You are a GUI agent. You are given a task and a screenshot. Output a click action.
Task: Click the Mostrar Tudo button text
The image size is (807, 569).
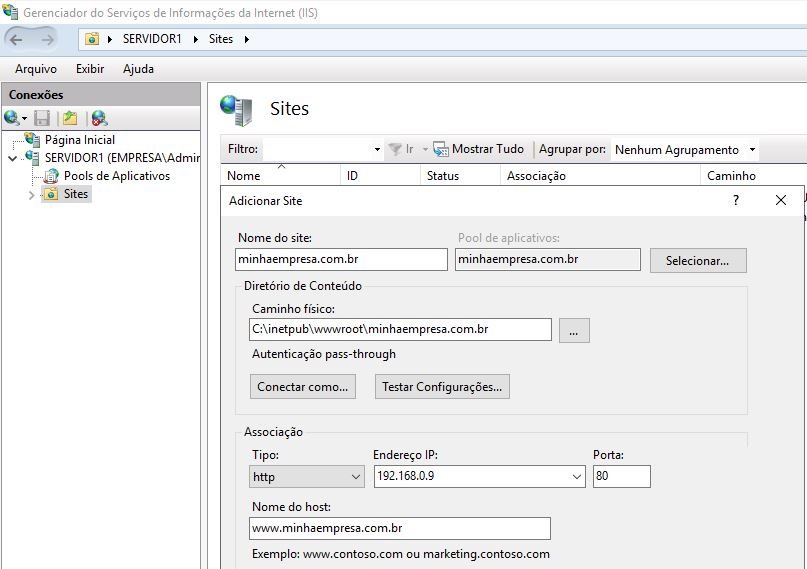pos(488,149)
